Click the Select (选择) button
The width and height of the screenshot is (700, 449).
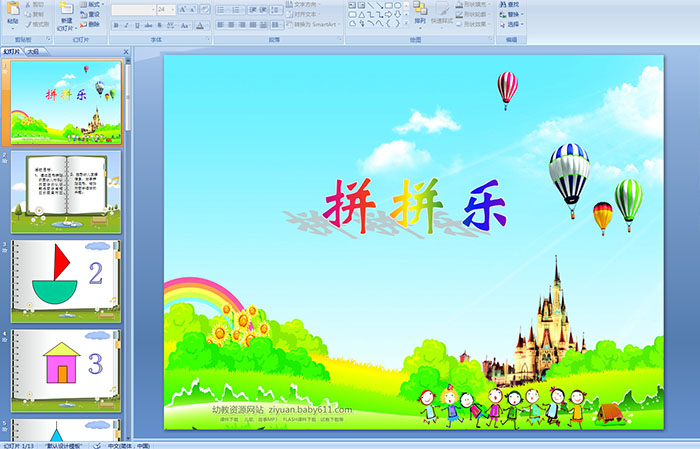tap(511, 24)
